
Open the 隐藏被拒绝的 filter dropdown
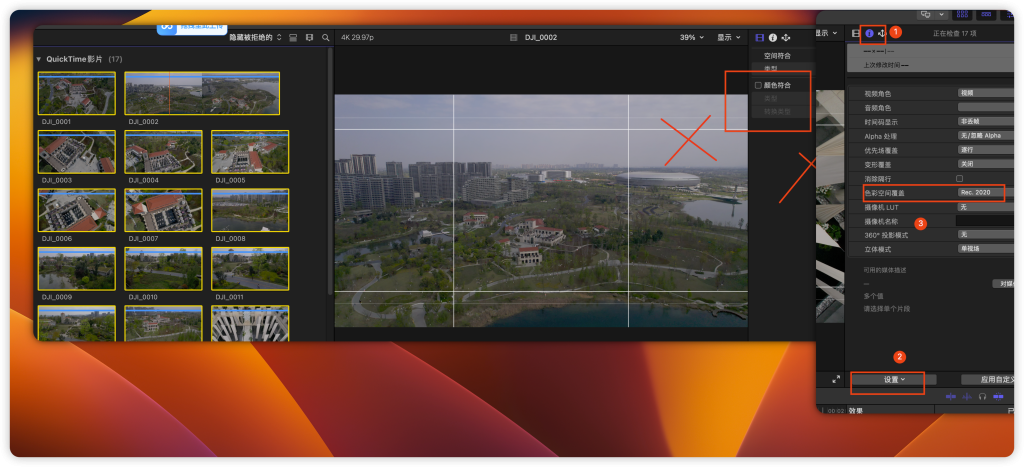(255, 38)
